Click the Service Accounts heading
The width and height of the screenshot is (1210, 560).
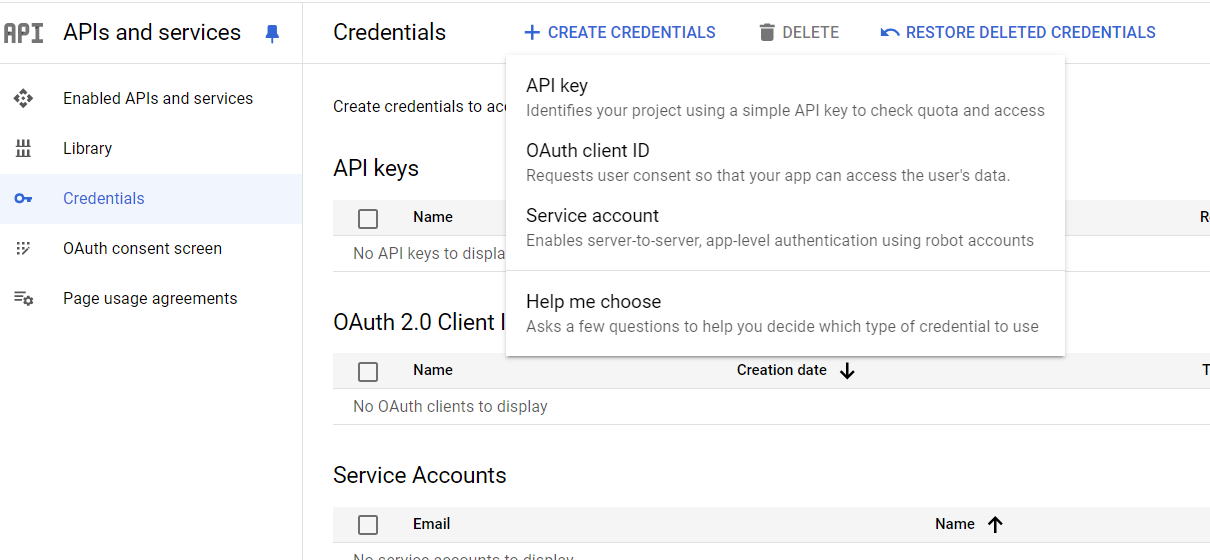click(420, 475)
